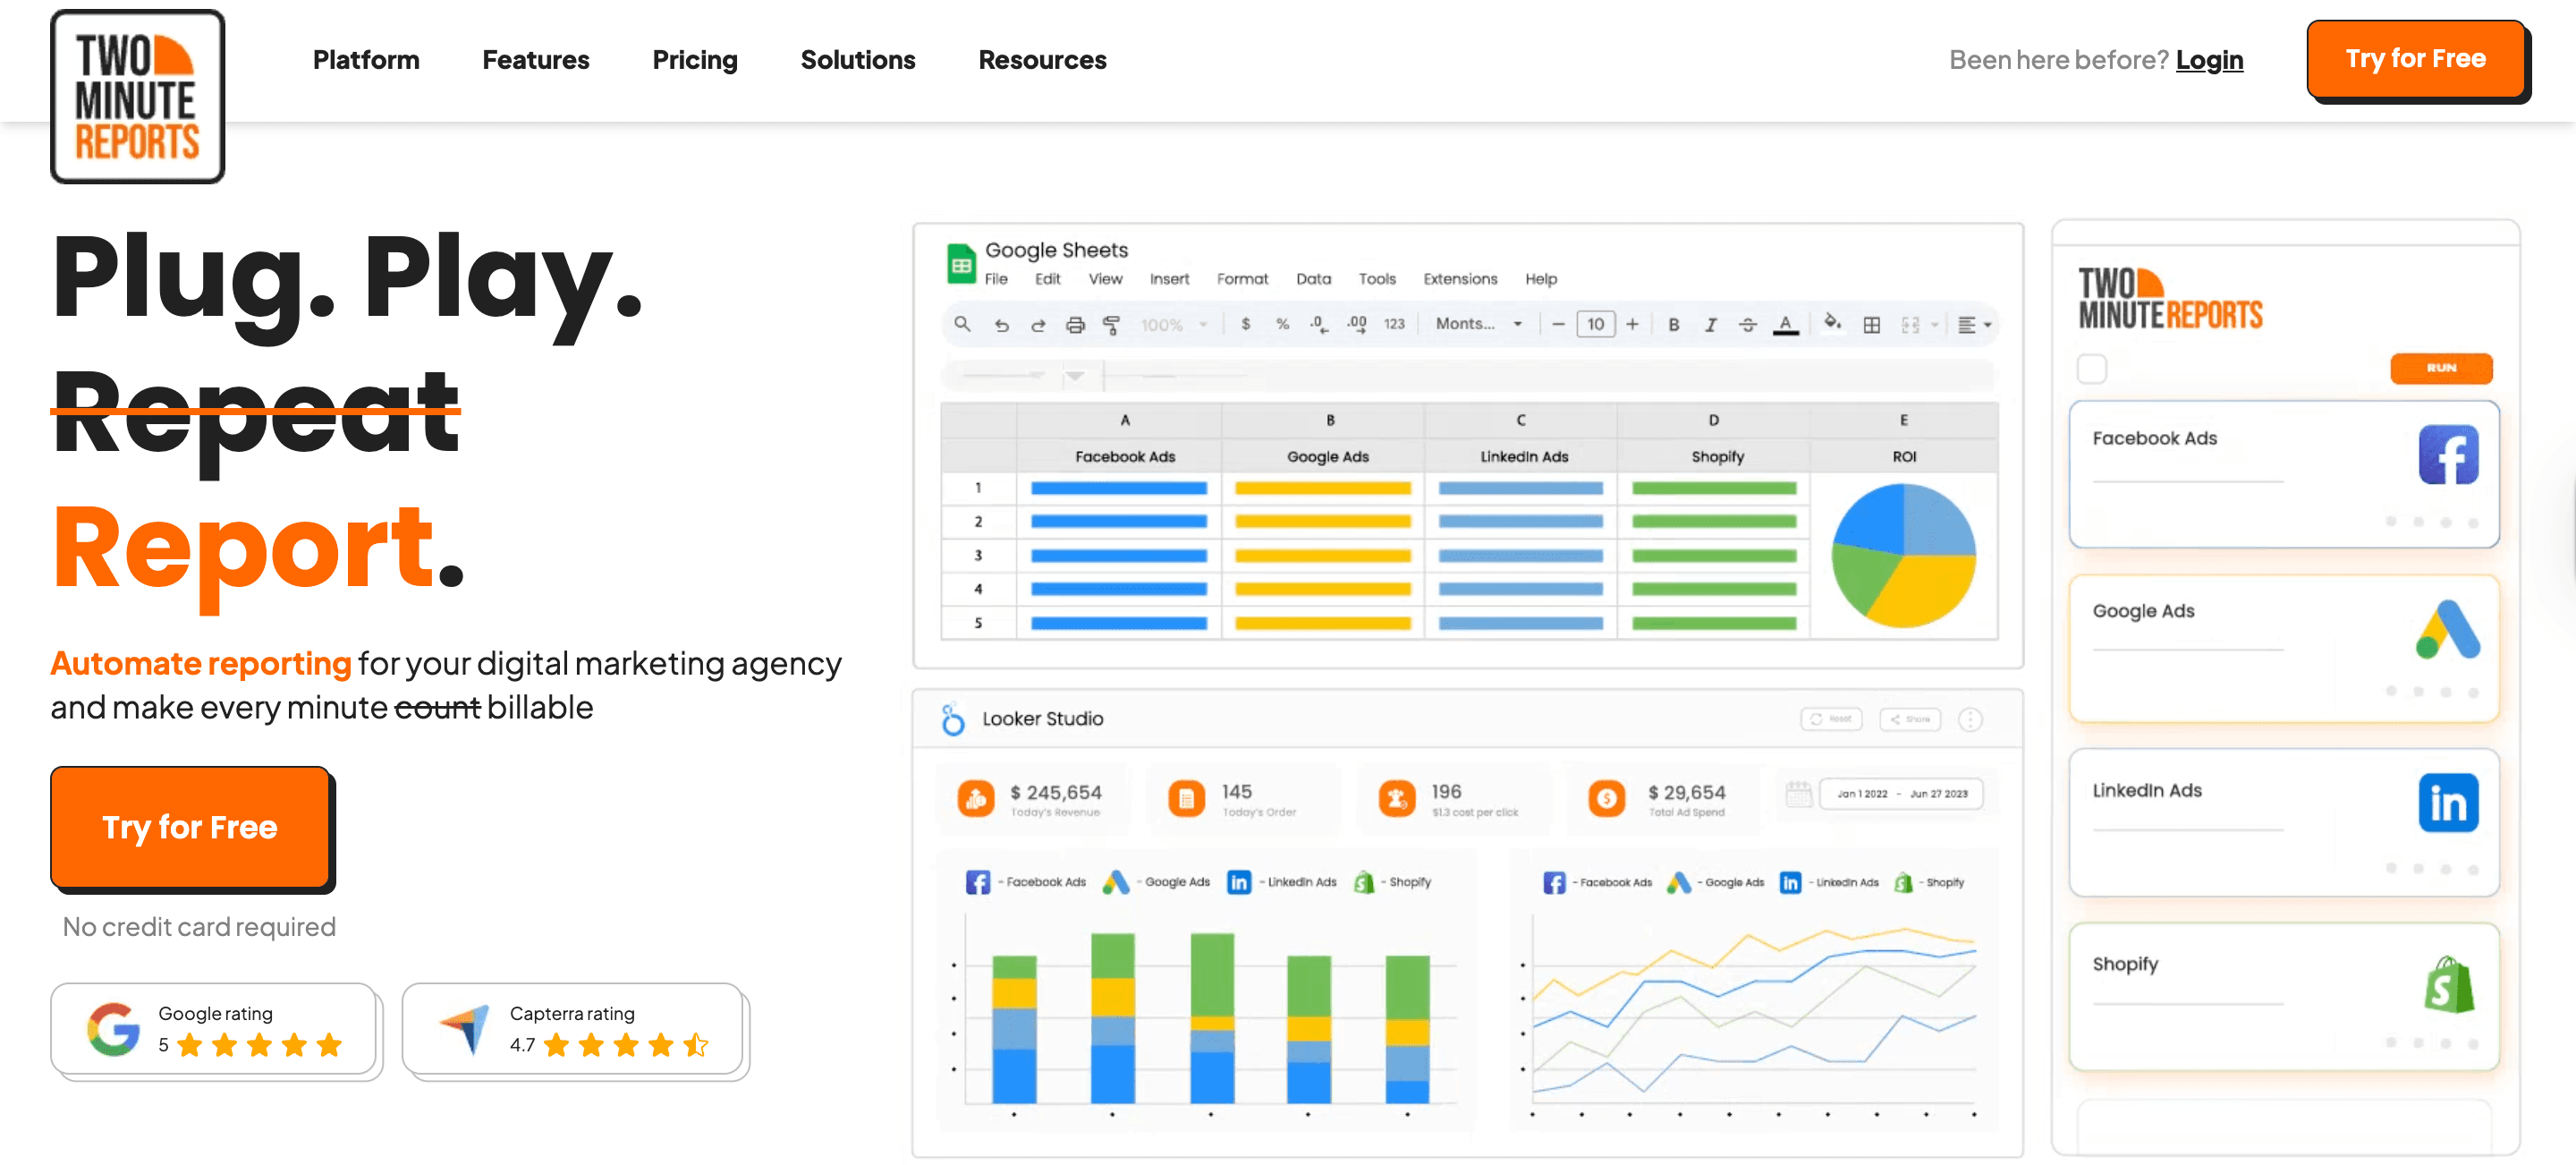Screen dimensions: 2576x1165
Task: Click the bold icon in the Sheets toolbar
Action: point(1673,325)
